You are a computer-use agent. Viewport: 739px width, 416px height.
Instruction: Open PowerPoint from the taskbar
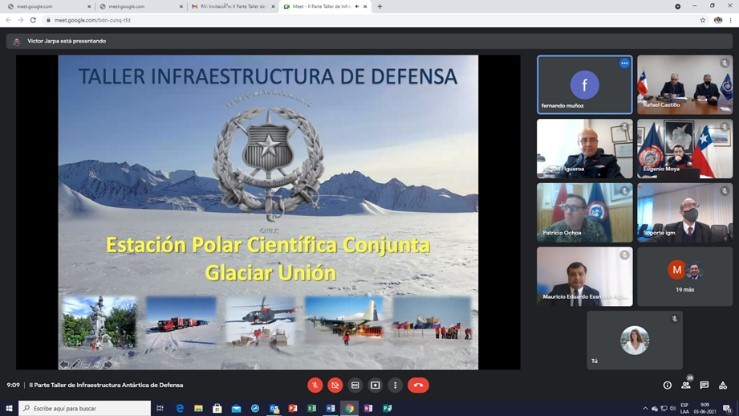click(x=293, y=408)
